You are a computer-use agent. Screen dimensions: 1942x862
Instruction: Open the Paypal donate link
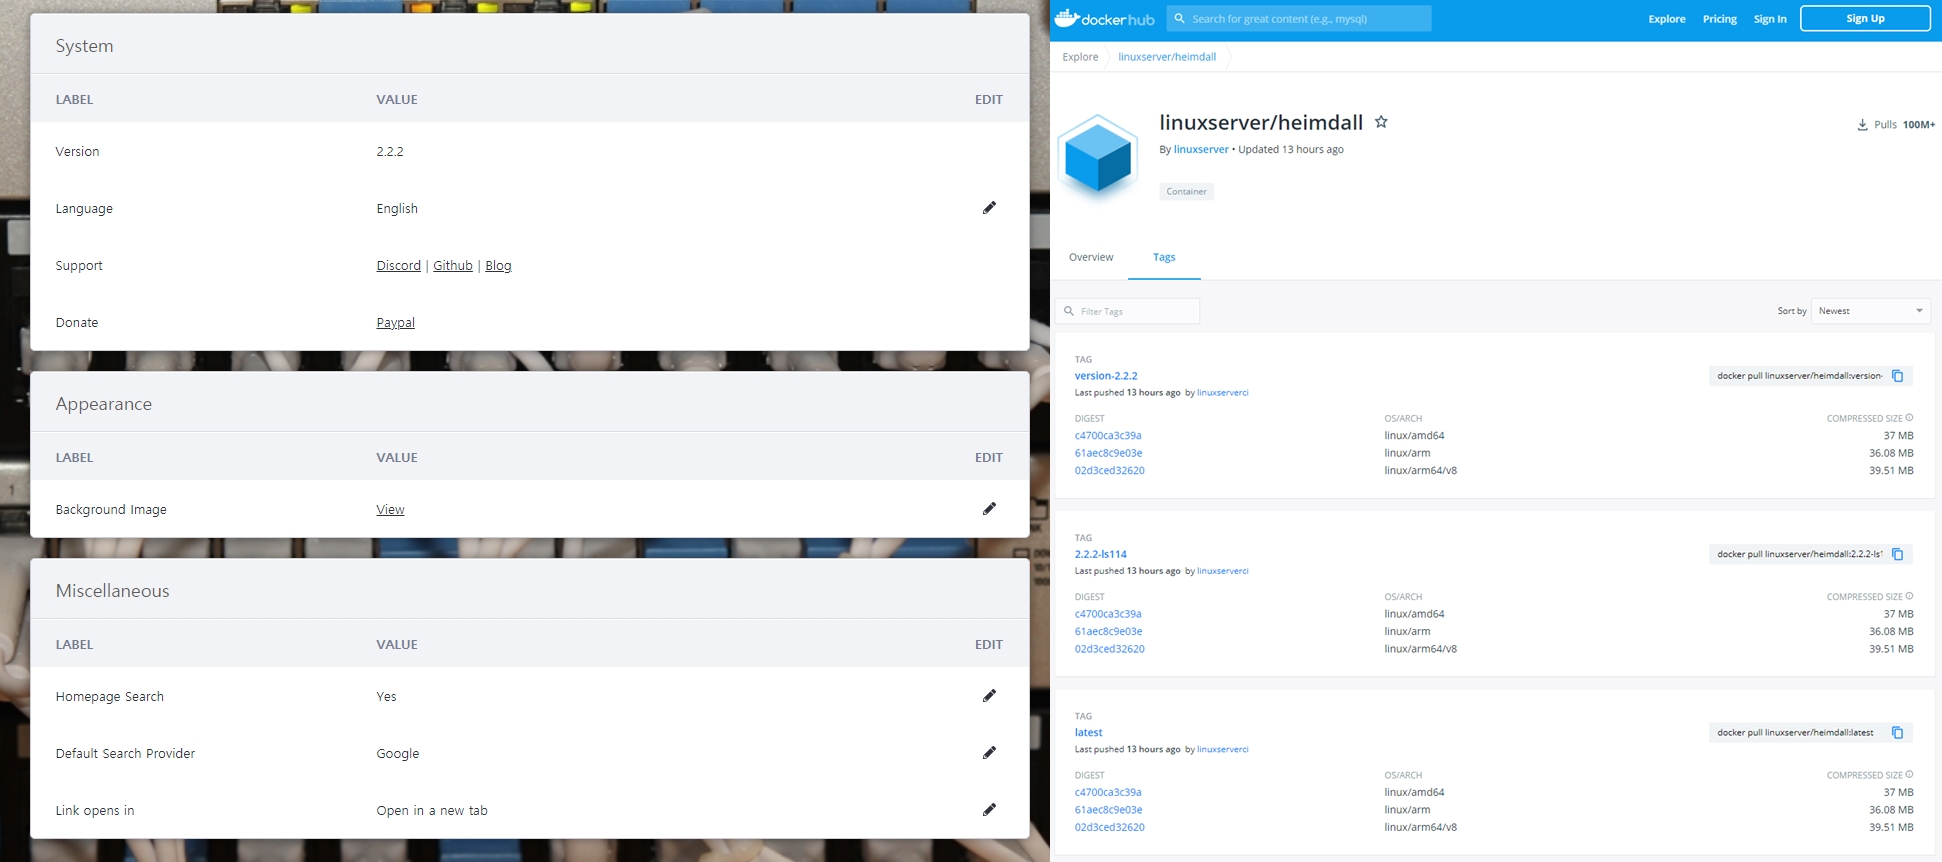point(395,323)
